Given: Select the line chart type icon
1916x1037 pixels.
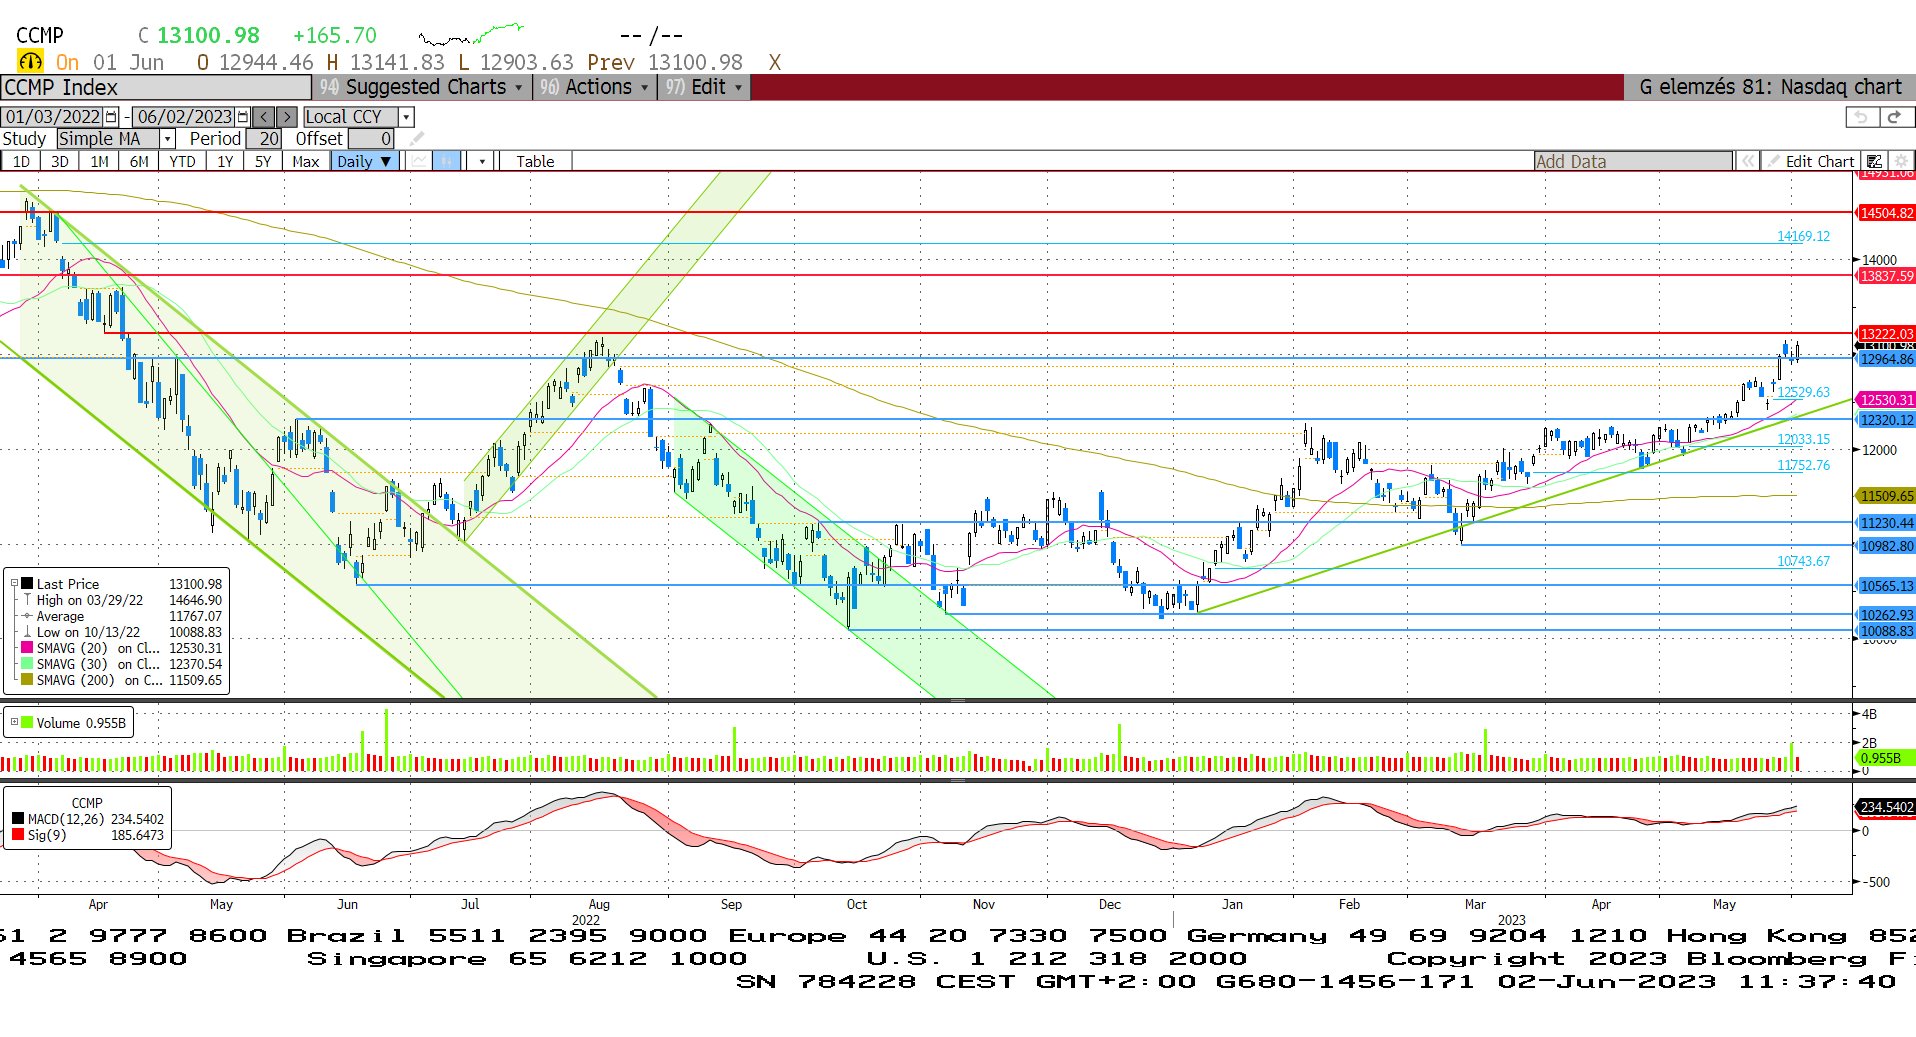Looking at the screenshot, I should (420, 161).
